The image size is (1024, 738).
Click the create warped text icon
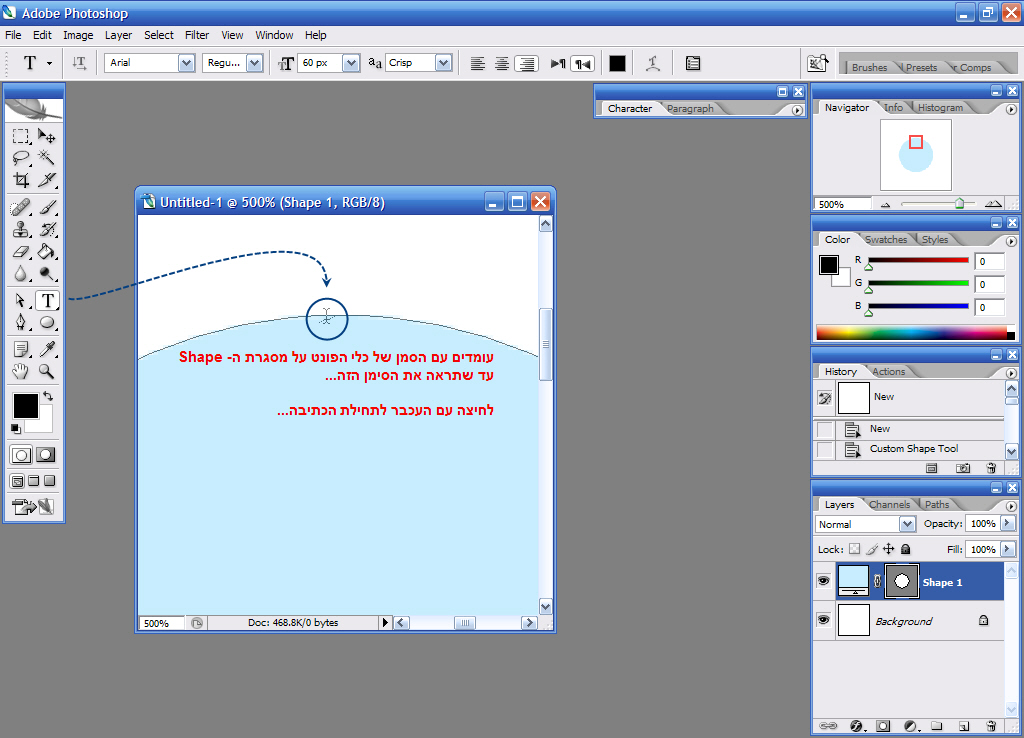(653, 63)
